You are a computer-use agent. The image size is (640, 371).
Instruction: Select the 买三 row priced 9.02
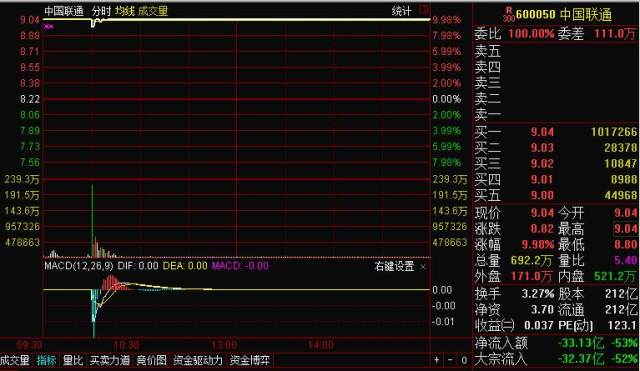point(556,164)
